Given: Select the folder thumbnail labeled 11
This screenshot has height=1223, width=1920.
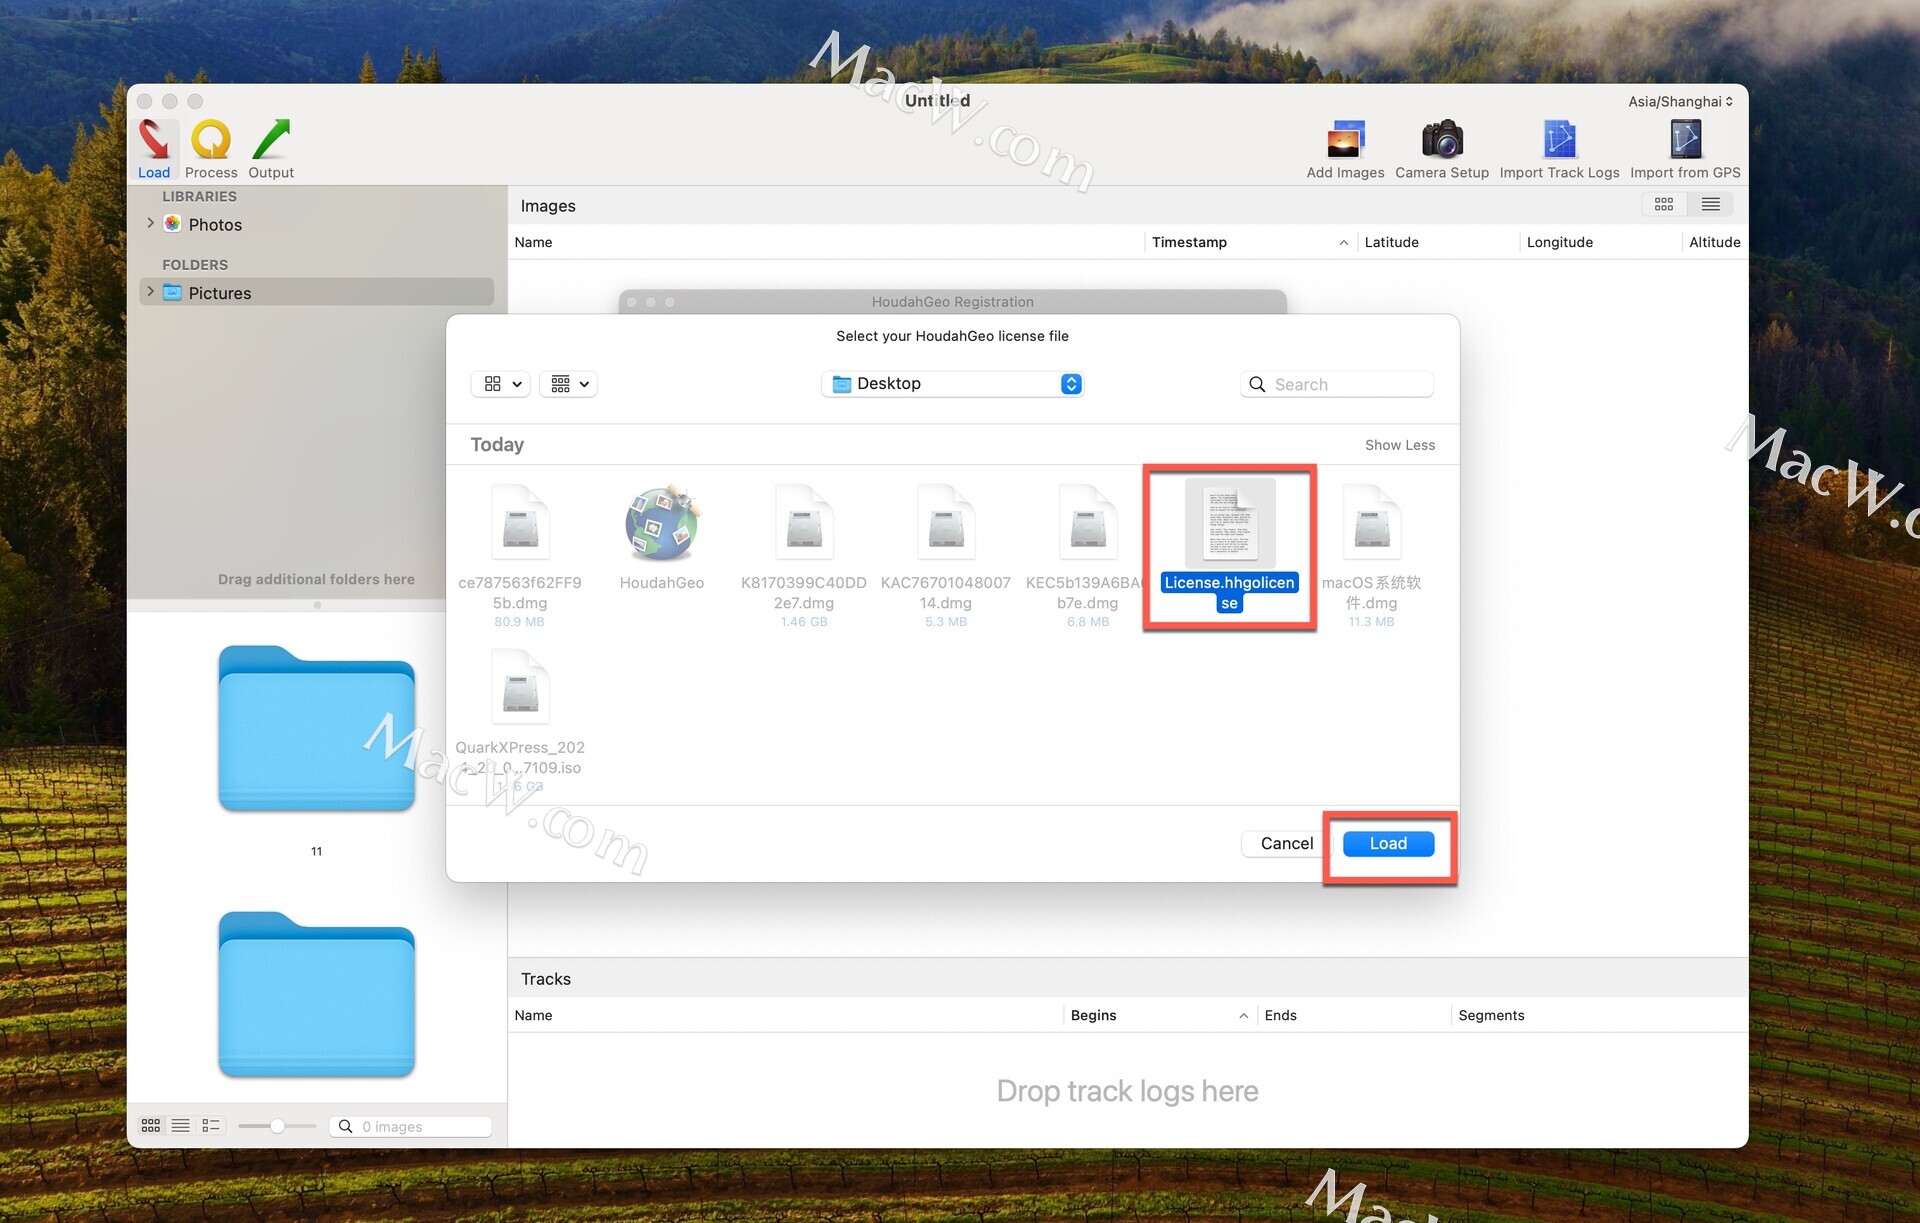Looking at the screenshot, I should (316, 728).
